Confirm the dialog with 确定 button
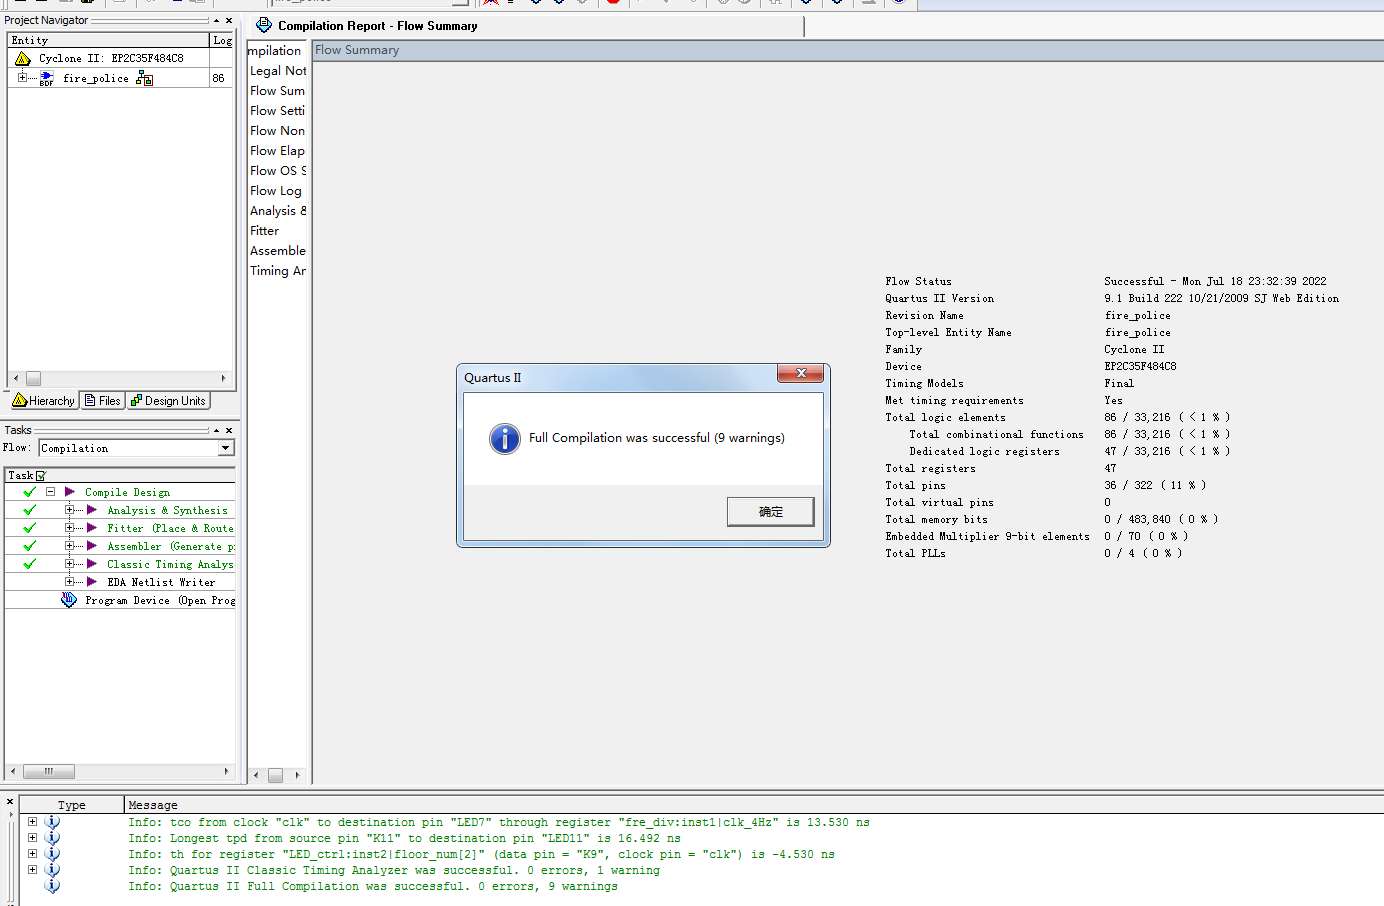Image resolution: width=1384 pixels, height=906 pixels. tap(770, 511)
